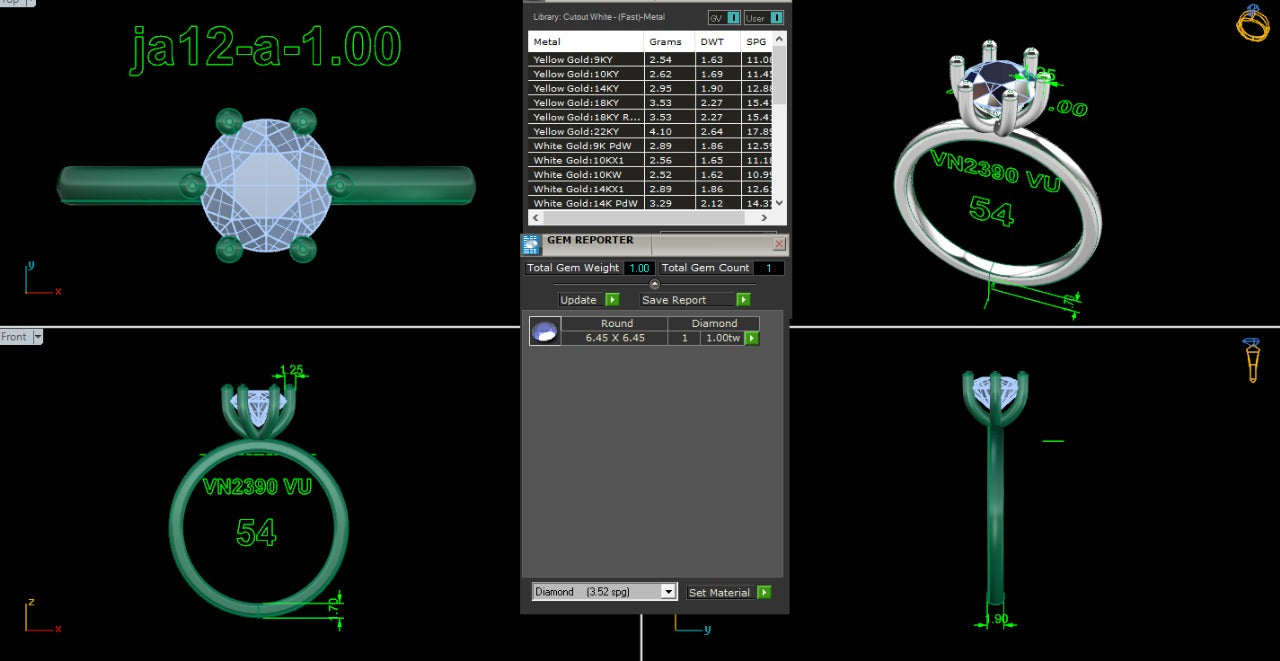Click the green arrow next to Update
Screen dimensions: 1280x661
tap(612, 300)
